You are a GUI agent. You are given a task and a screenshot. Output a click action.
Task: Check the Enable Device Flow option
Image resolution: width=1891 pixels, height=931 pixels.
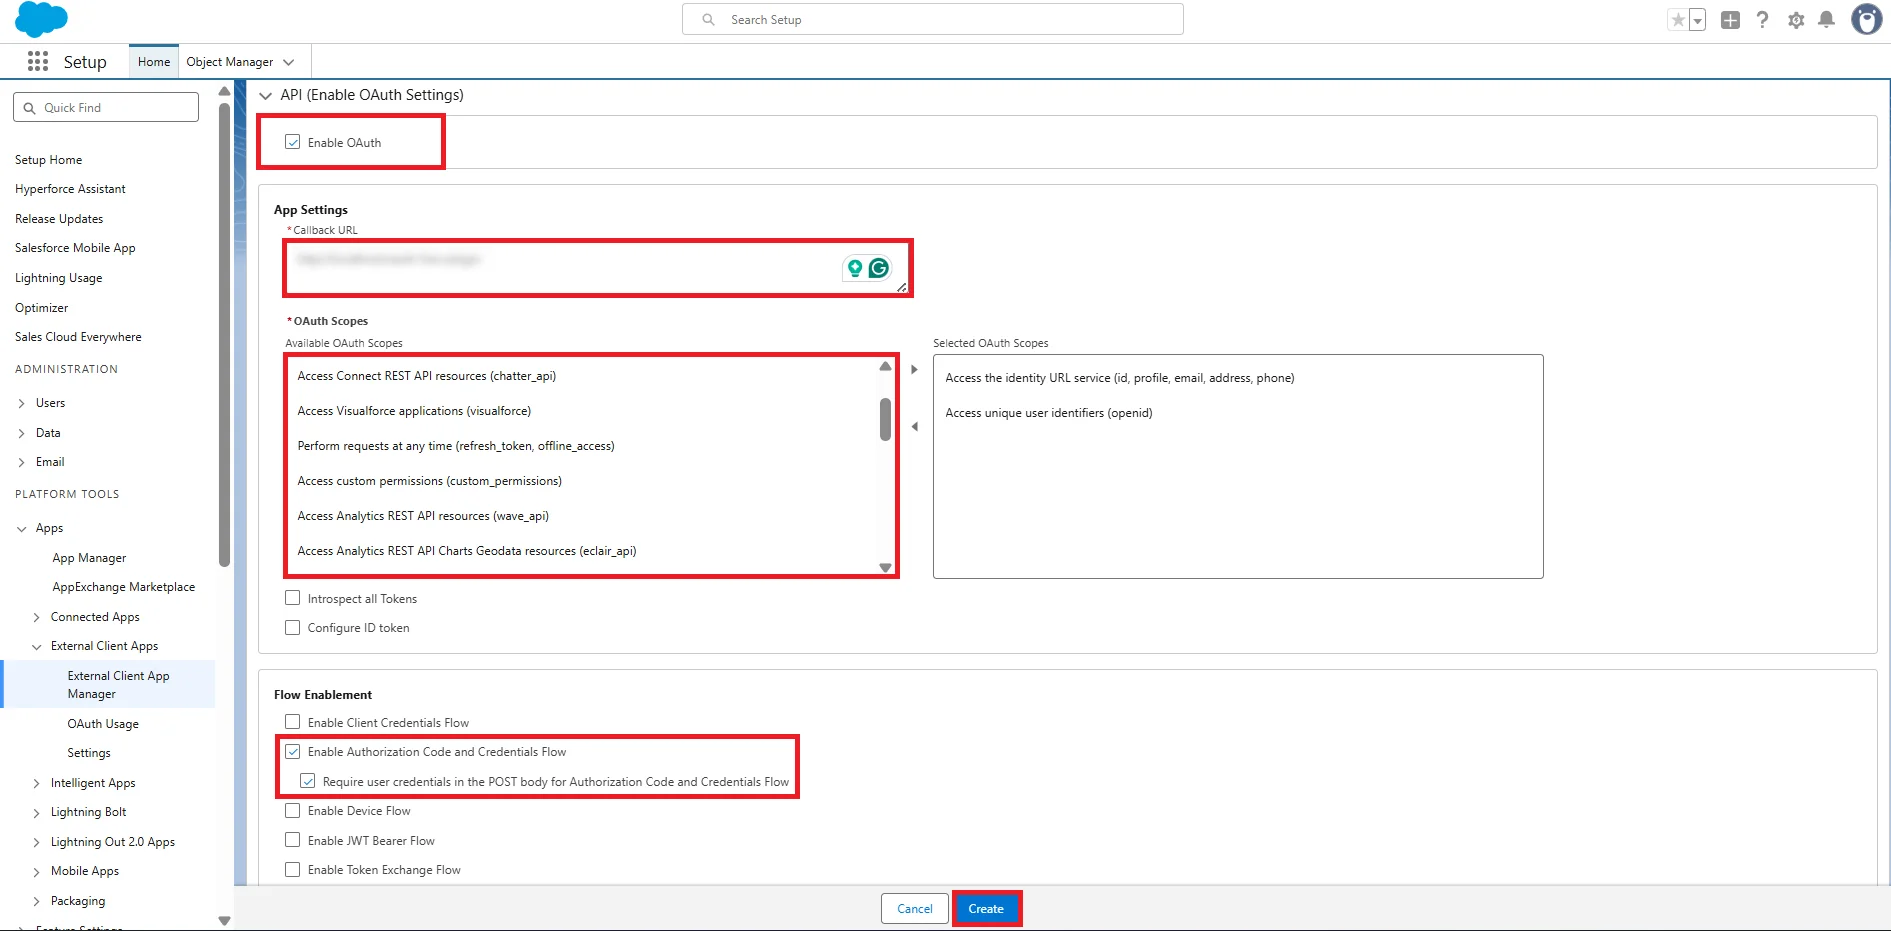pyautogui.click(x=292, y=810)
